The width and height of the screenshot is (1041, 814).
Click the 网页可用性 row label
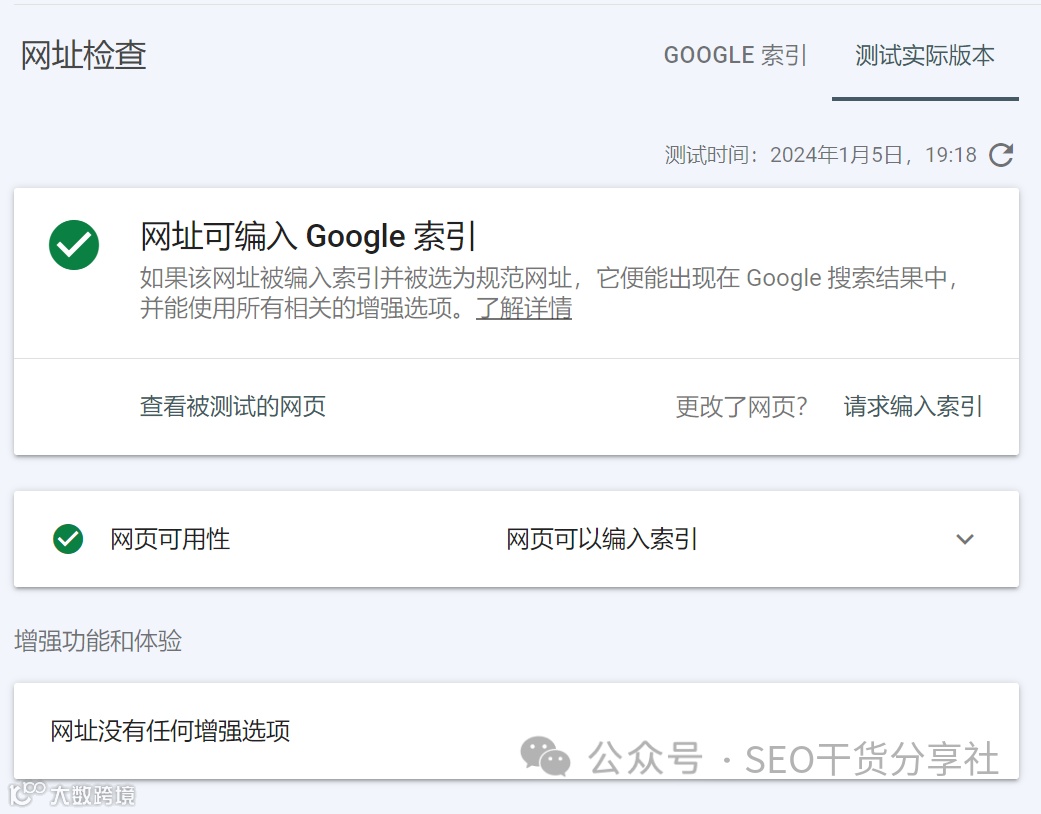point(170,539)
